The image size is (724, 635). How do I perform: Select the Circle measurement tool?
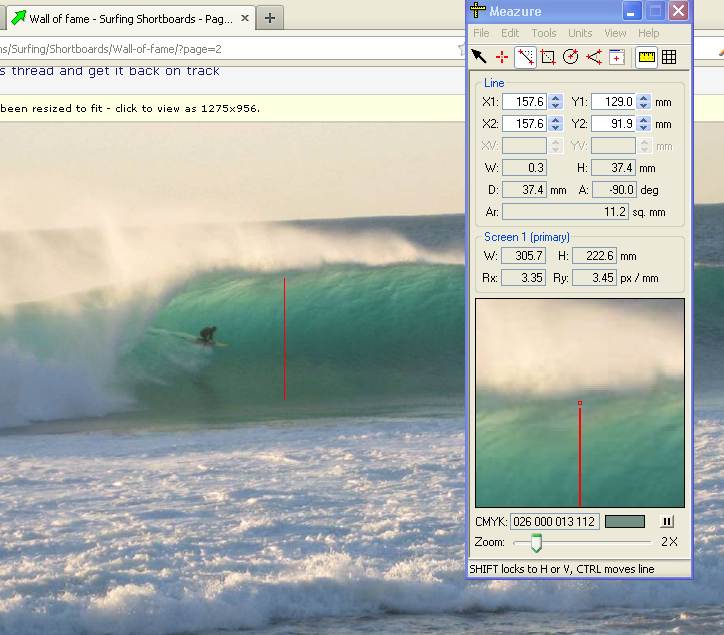[571, 57]
